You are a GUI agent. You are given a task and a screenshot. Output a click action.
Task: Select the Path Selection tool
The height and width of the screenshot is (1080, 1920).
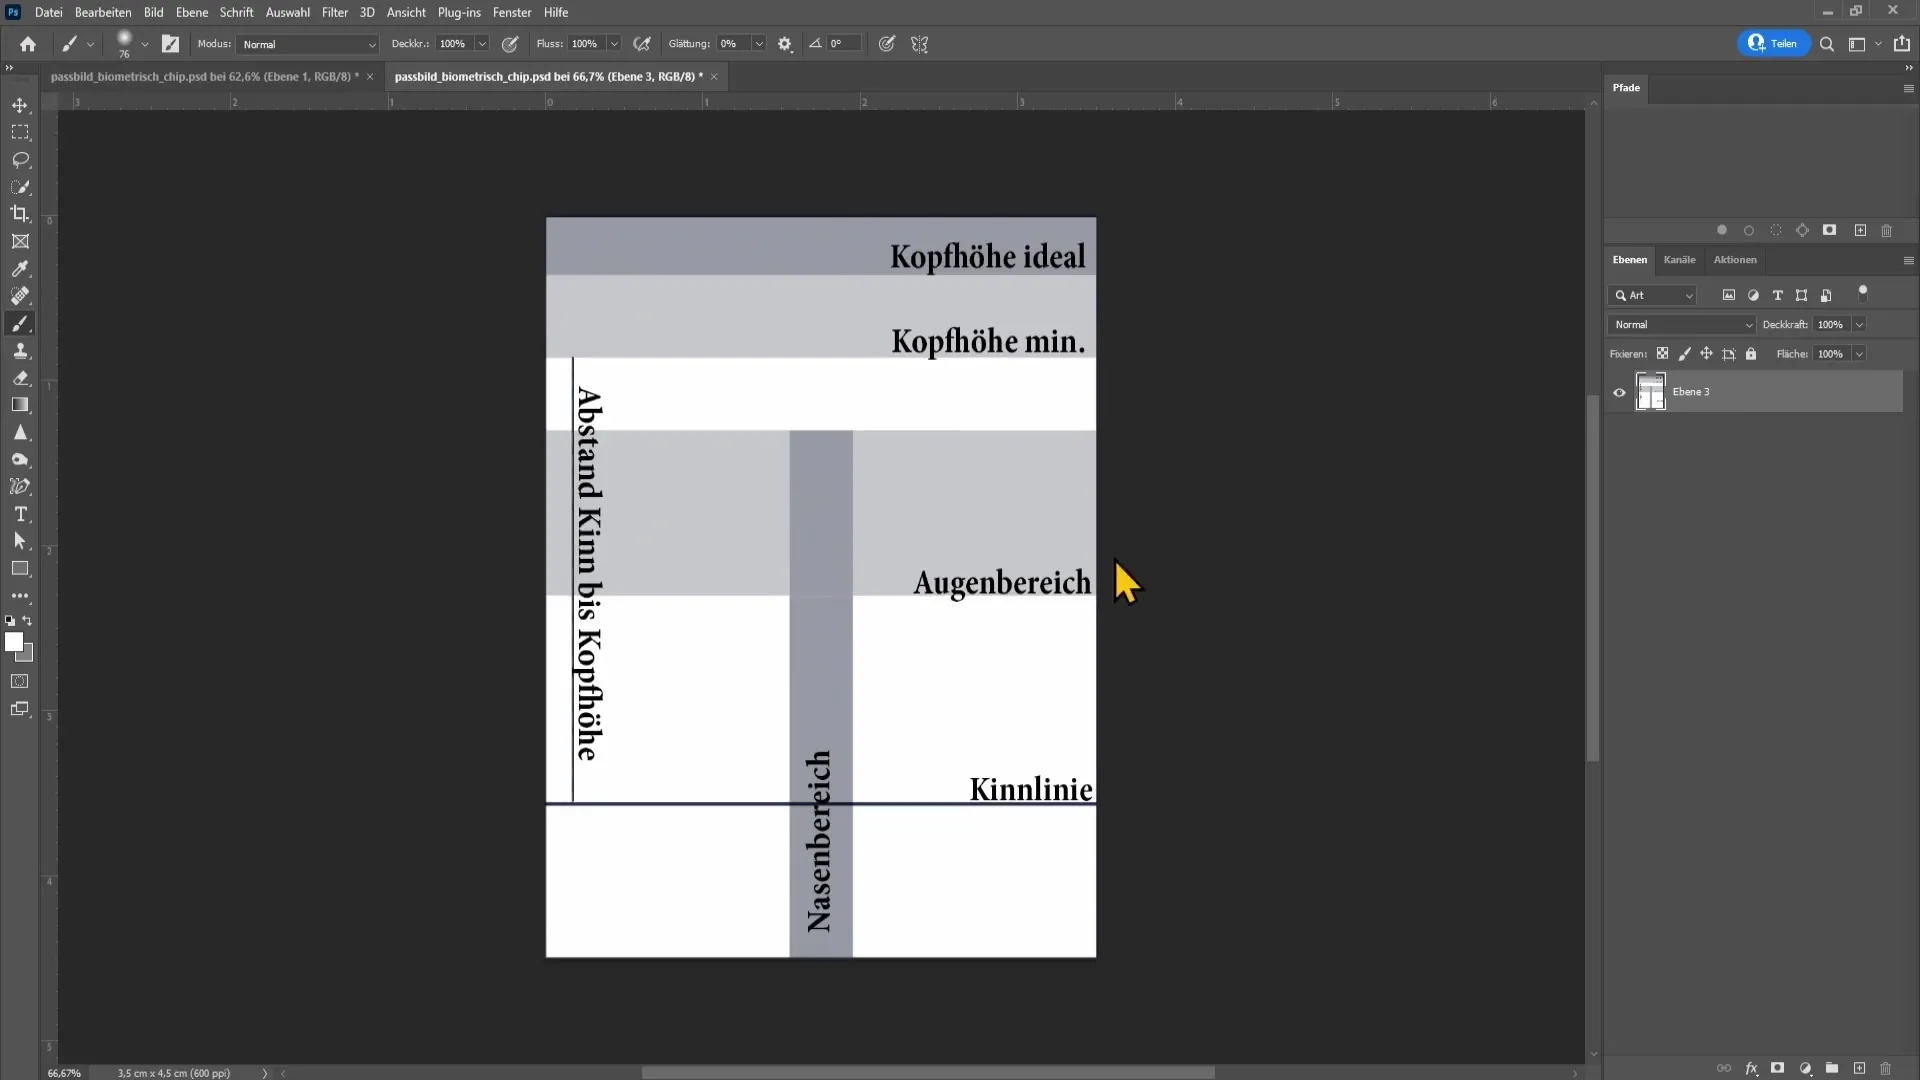20,541
